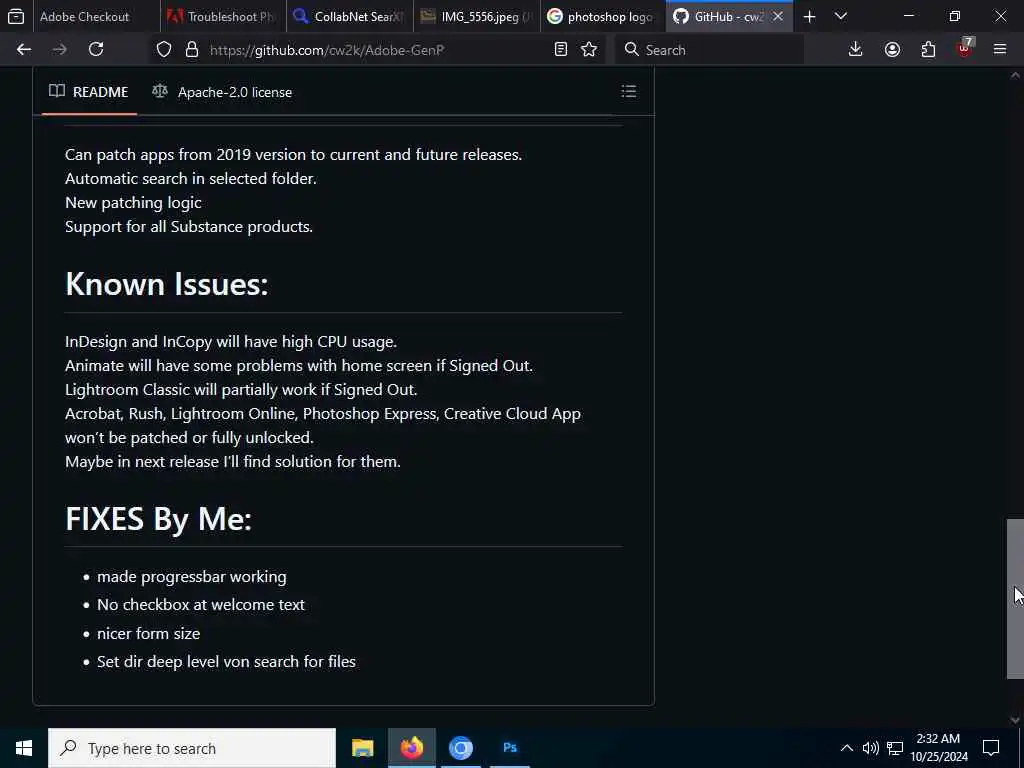Open the uBlock Origin extension icon
The height and width of the screenshot is (768, 1024).
[965, 48]
